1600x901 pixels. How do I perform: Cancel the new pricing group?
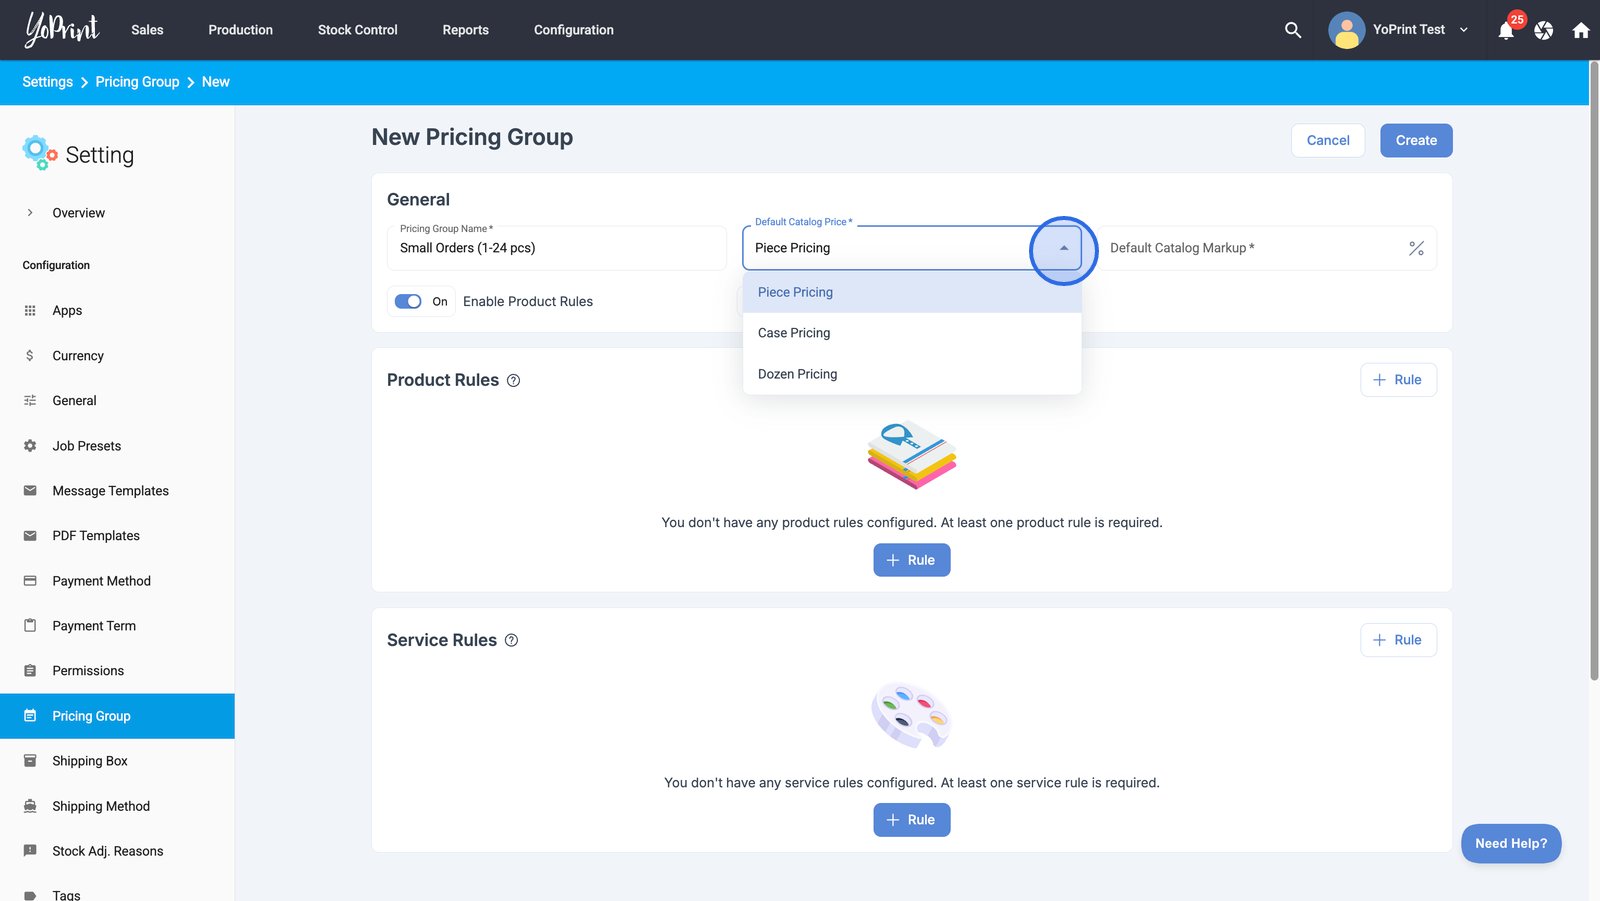click(x=1327, y=141)
